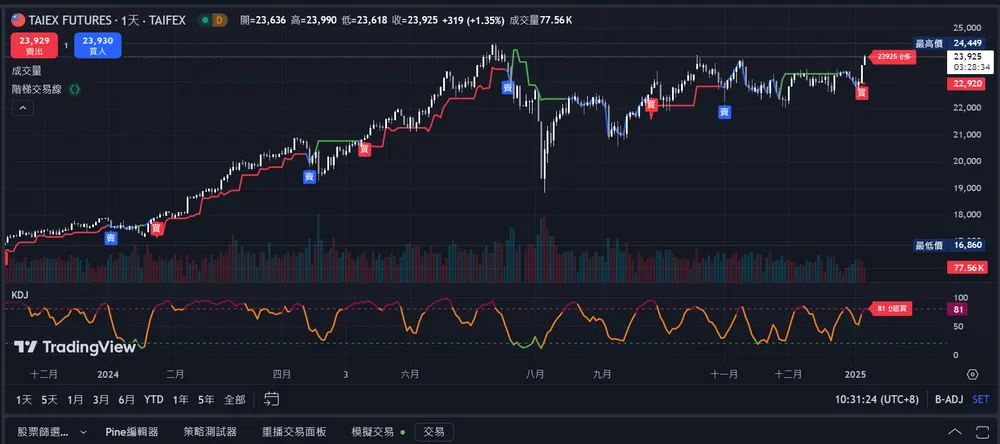The image size is (1000, 444).
Task: Click the 2025 label on the time axis
Action: [x=855, y=374]
